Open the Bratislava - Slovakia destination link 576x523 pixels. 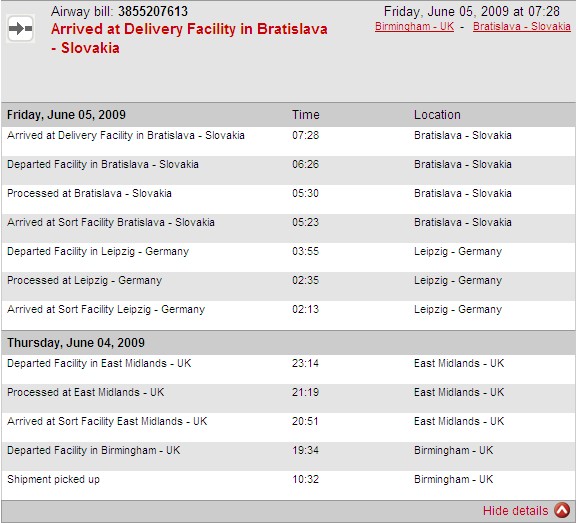coord(522,26)
